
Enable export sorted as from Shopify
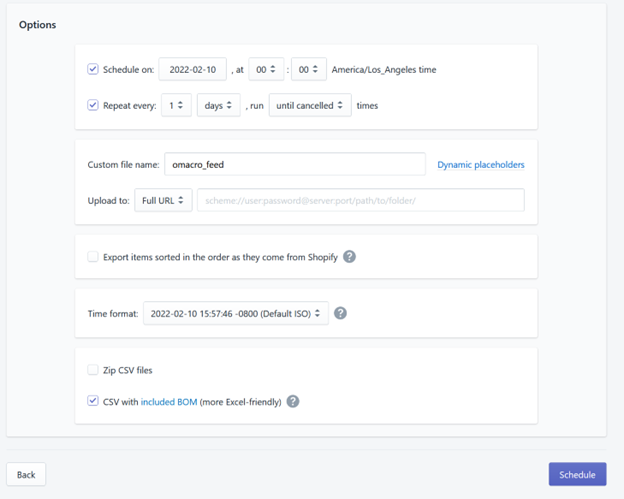click(x=93, y=257)
